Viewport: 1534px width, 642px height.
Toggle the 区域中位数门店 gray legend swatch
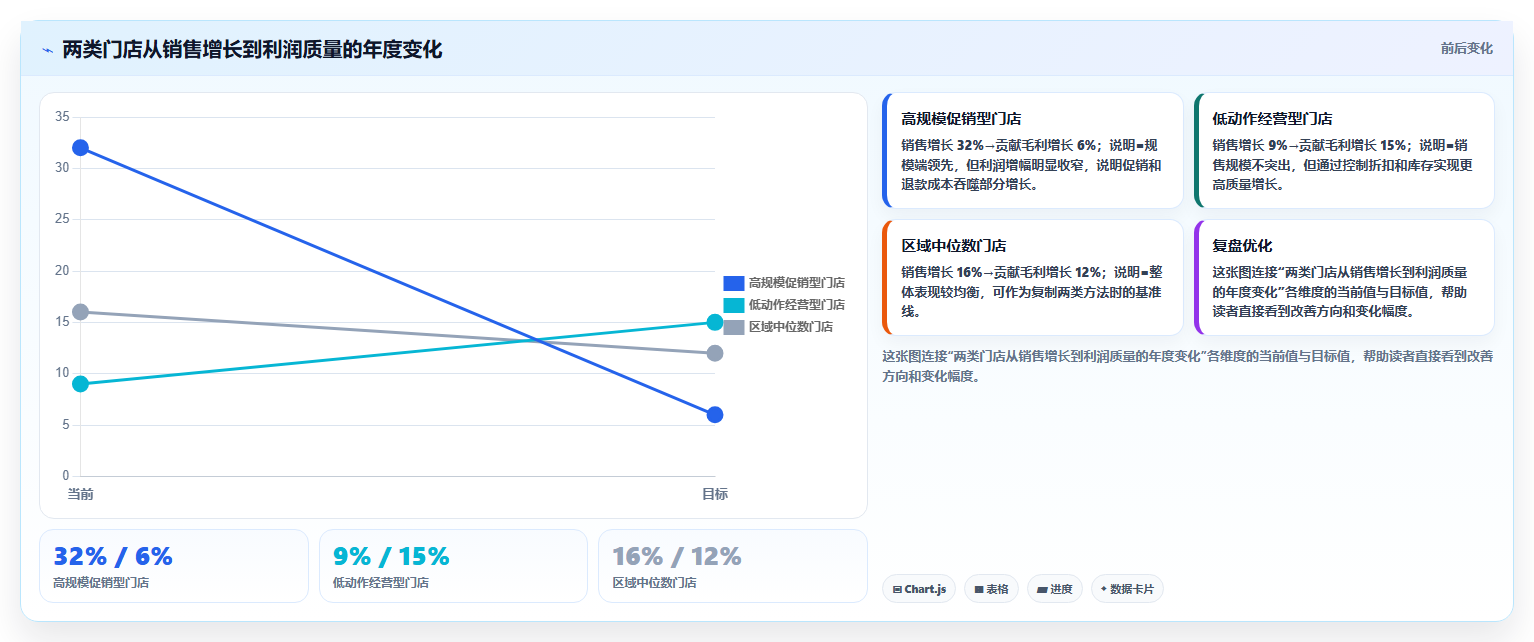click(734, 327)
